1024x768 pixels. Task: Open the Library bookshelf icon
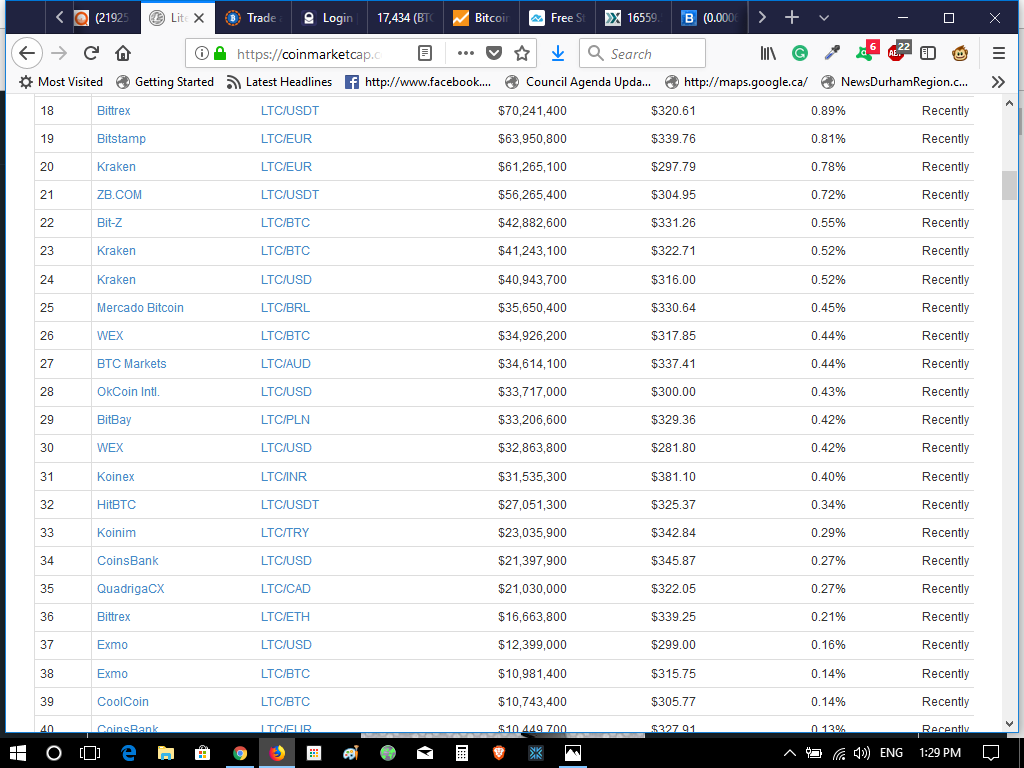pos(768,54)
